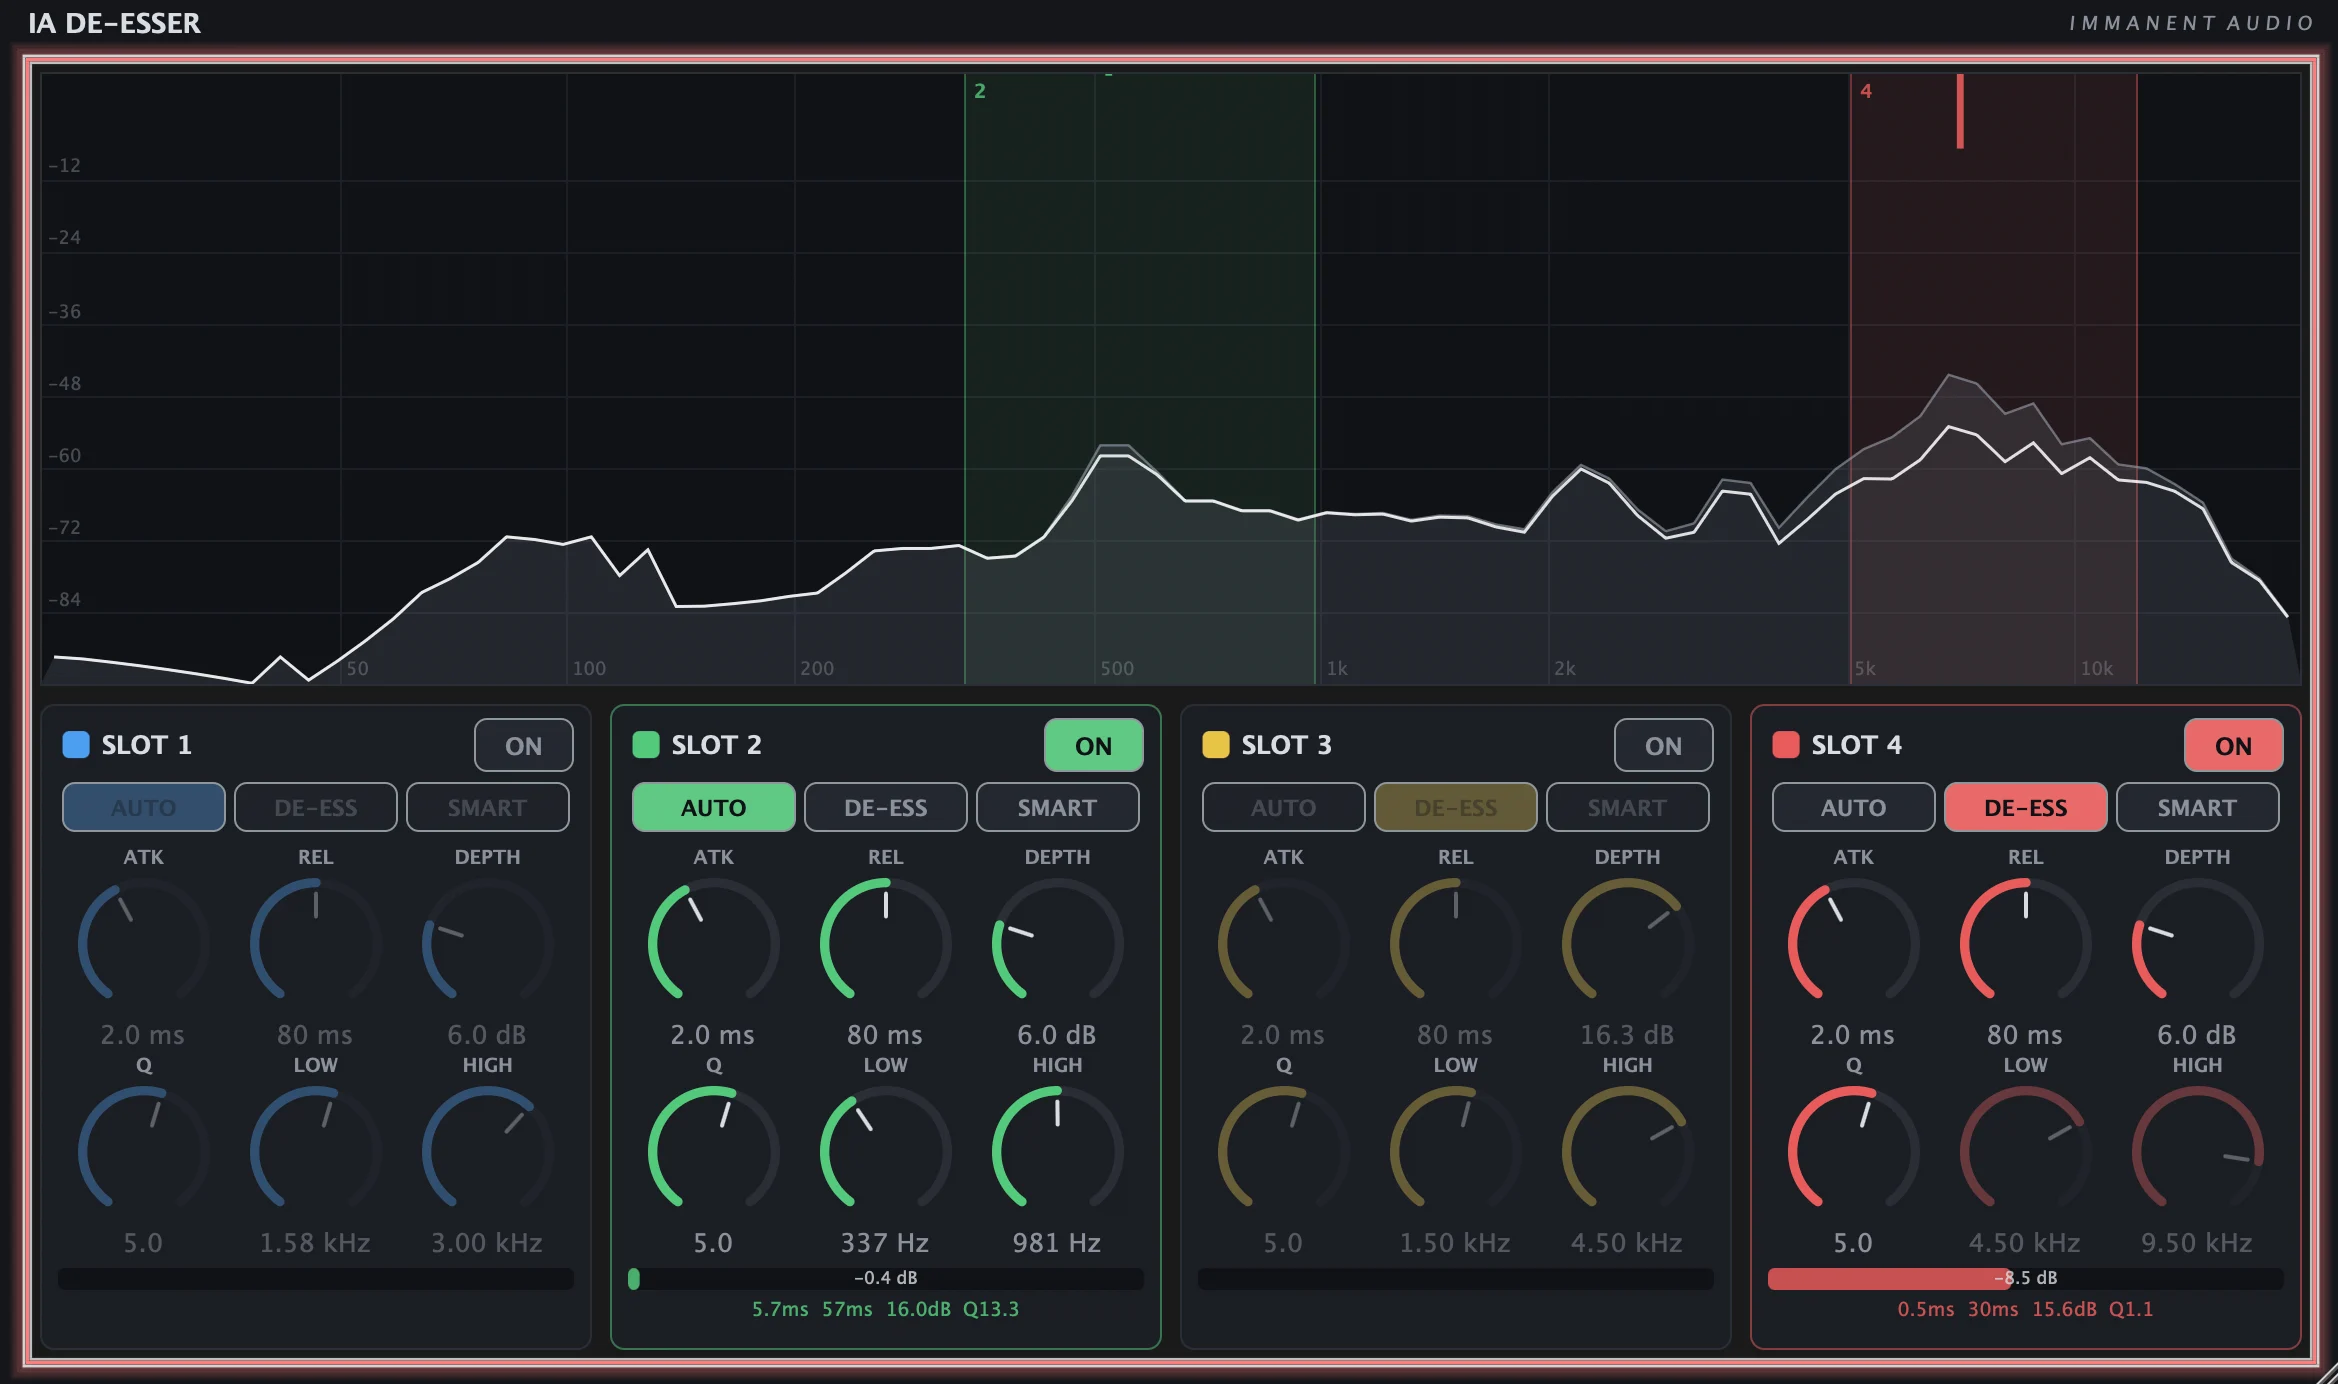Select DE-ESS mode in Slot 3
The image size is (2338, 1384).
click(1456, 807)
